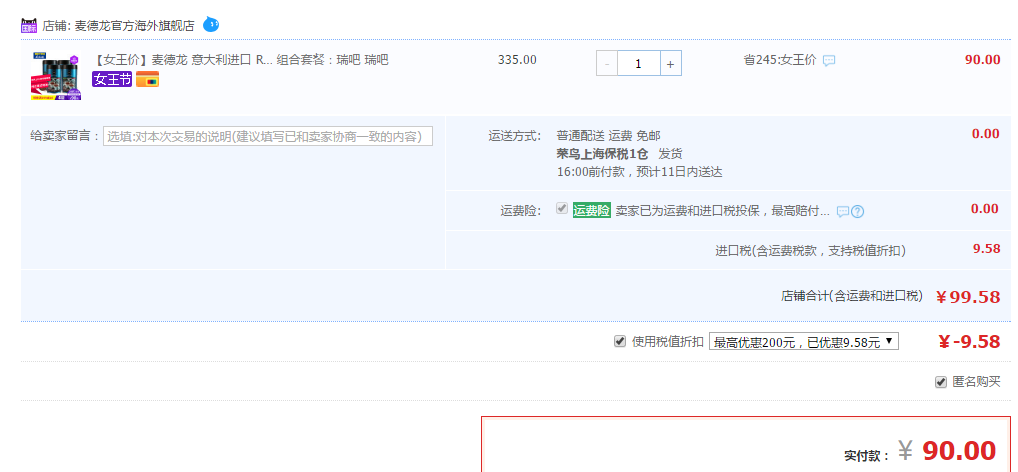This screenshot has height=472, width=1018.
Task: Click the item price 335.00
Action: (x=517, y=60)
